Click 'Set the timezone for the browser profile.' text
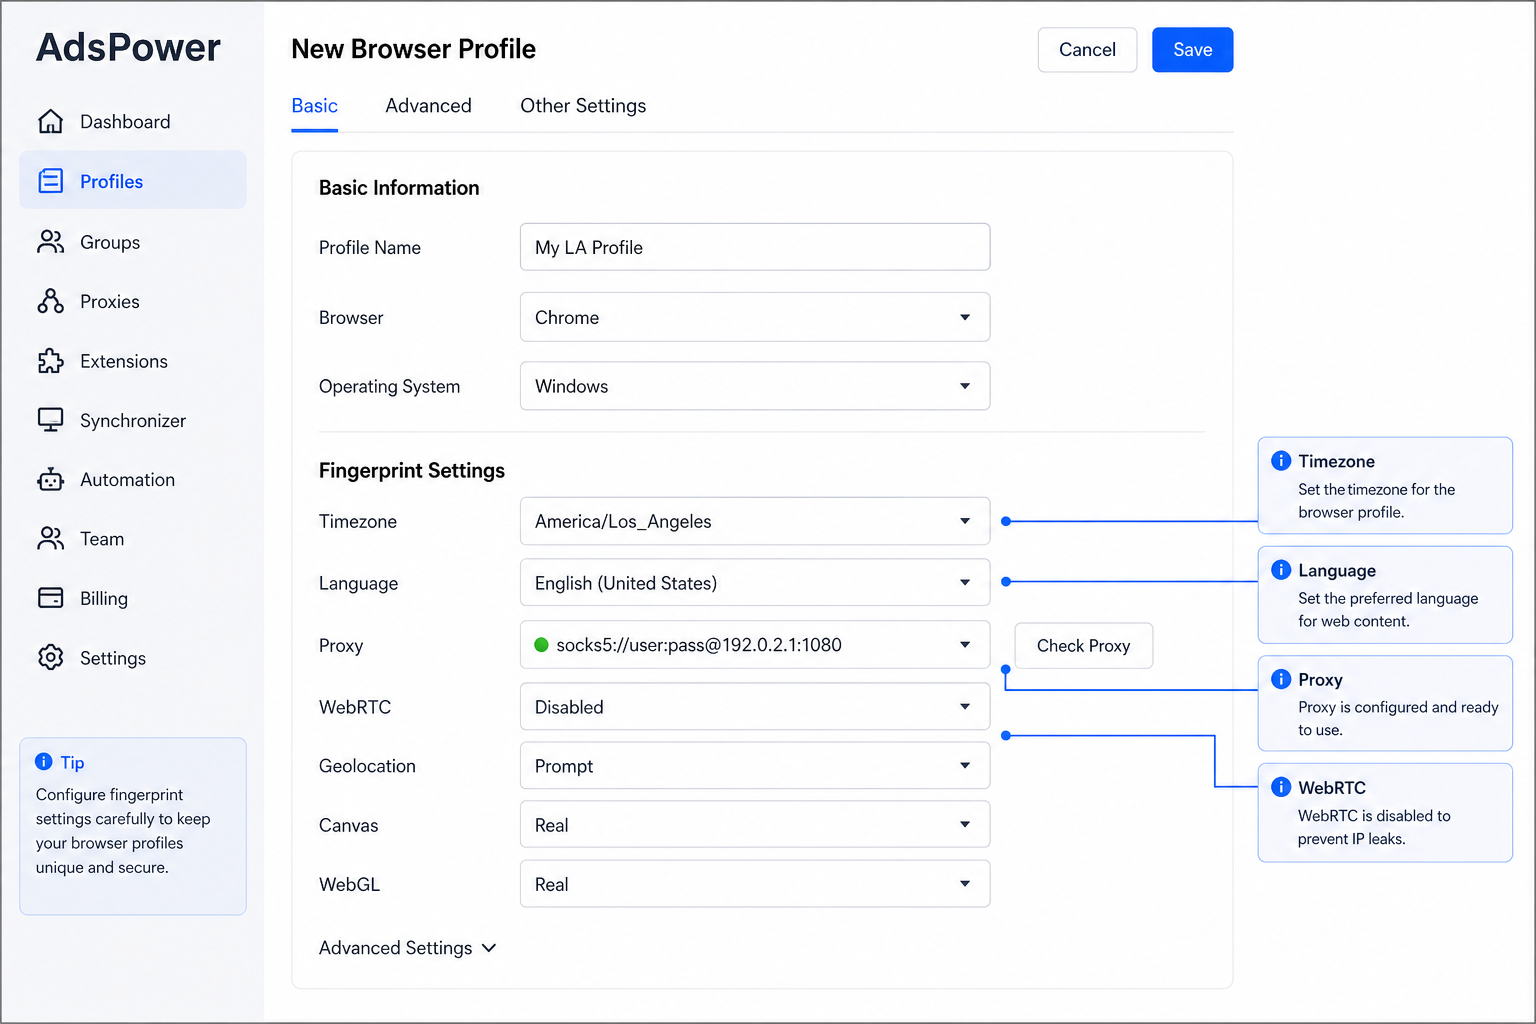This screenshot has height=1024, width=1536. (1376, 500)
